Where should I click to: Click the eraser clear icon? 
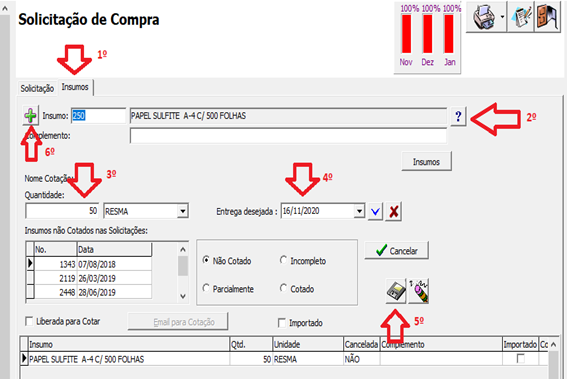pos(419,291)
